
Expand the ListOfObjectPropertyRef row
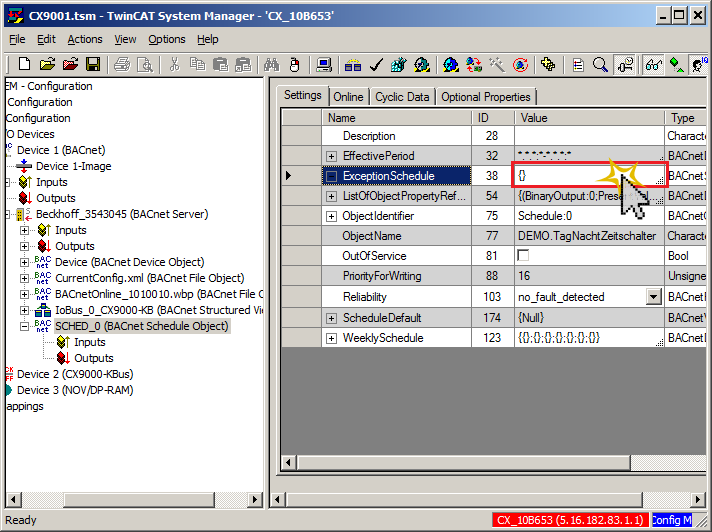(331, 196)
